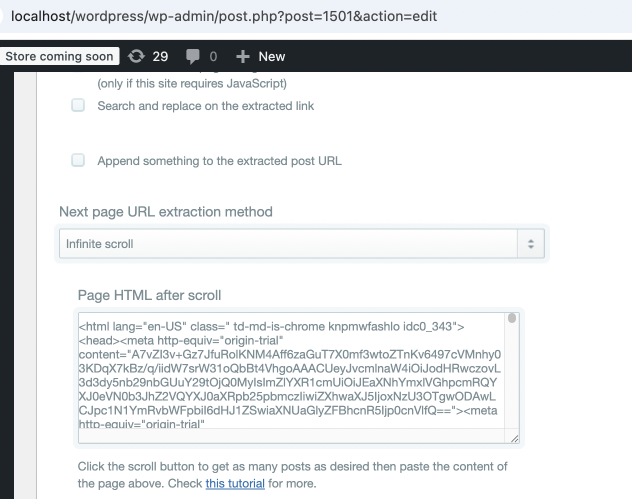This screenshot has height=499, width=632.
Task: Click the 29 pending updates count
Action: click(160, 57)
